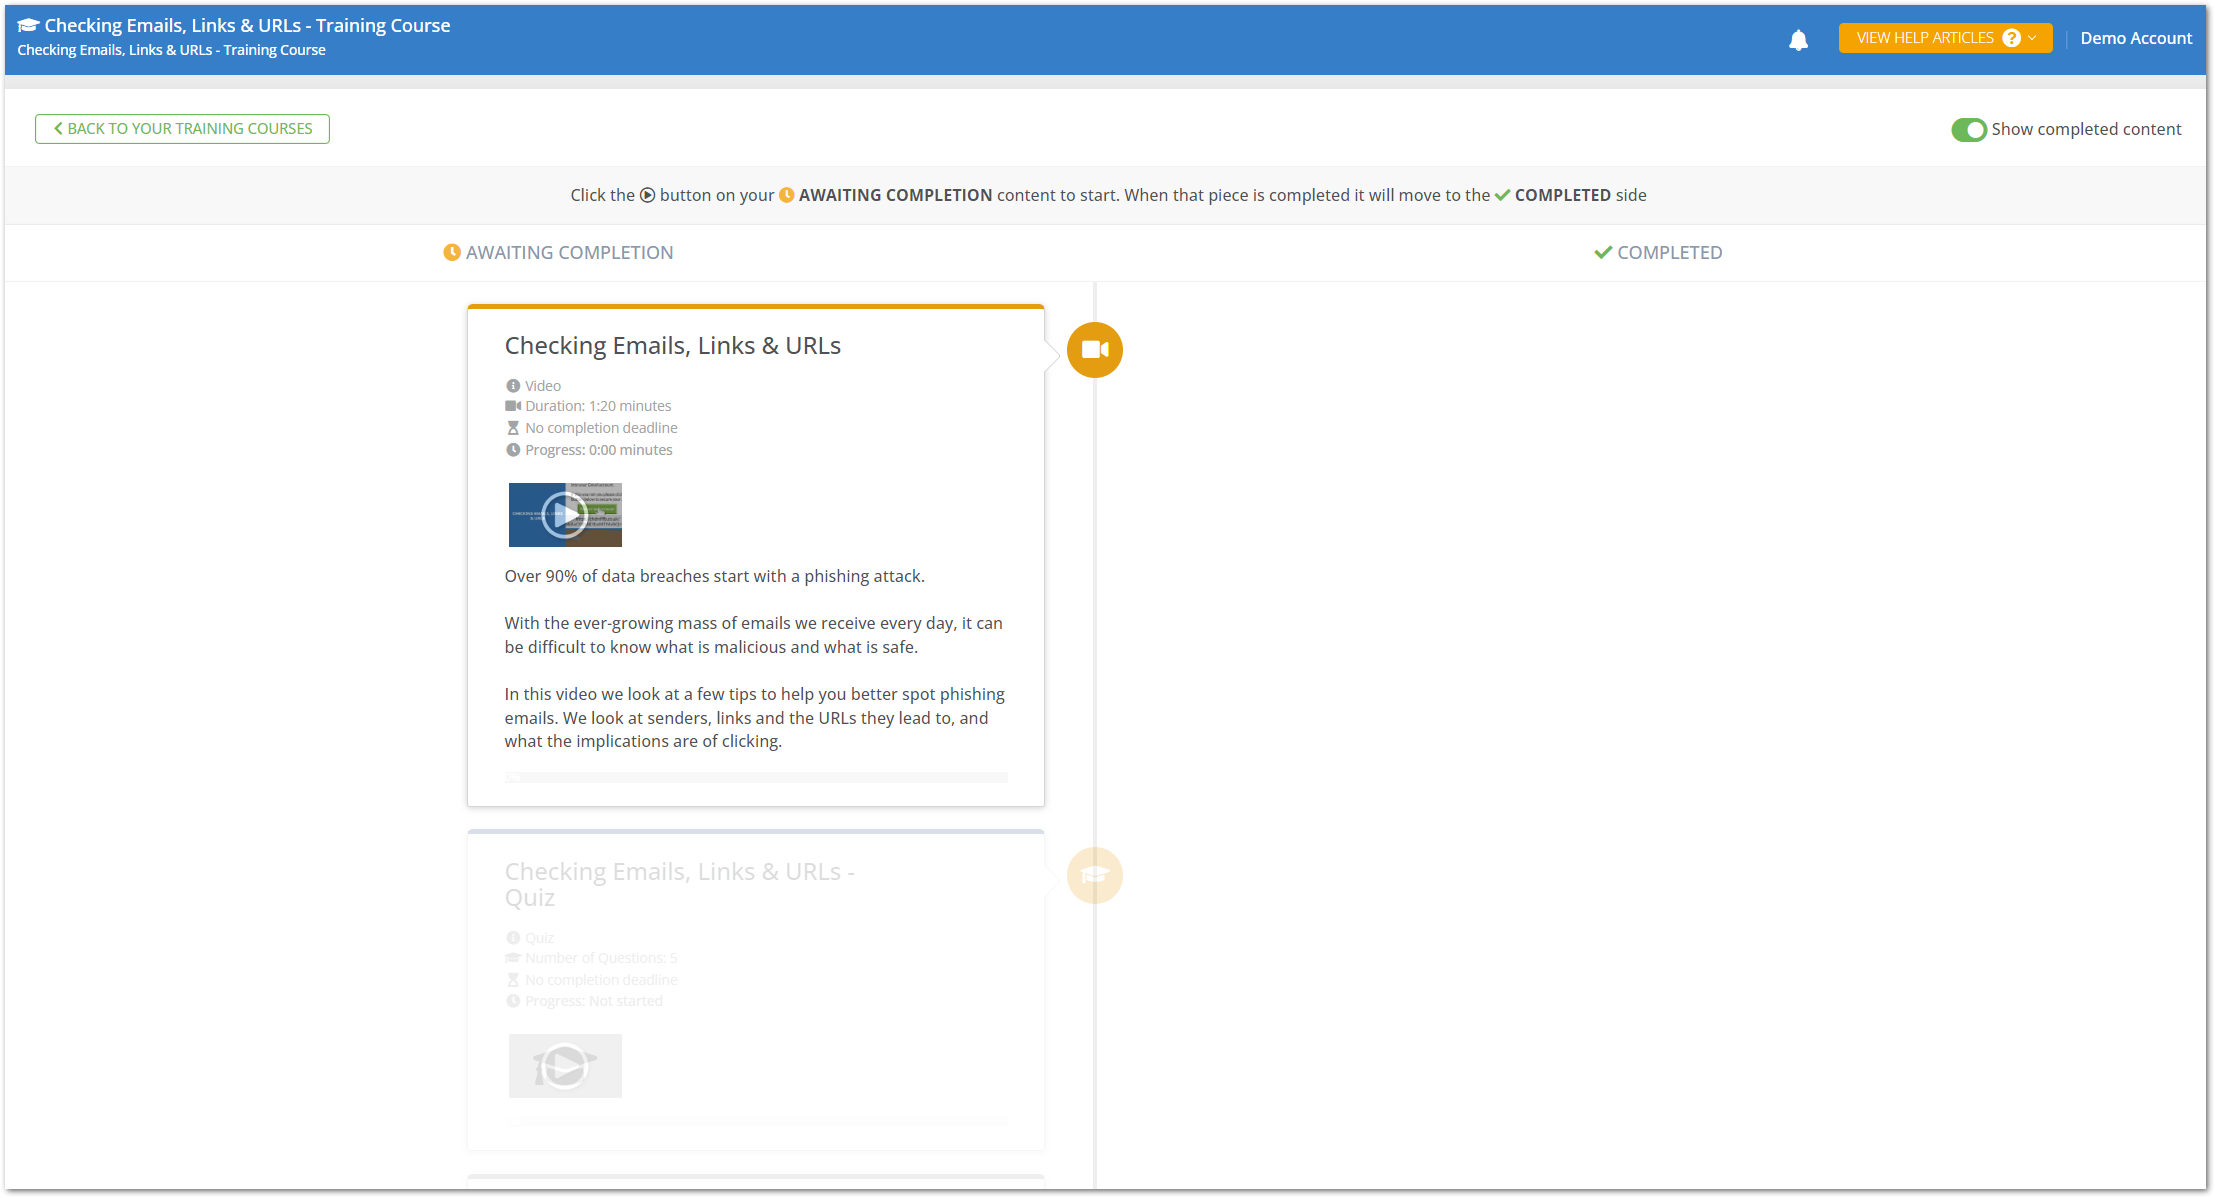Play the Checking Emails video thumbnail
The width and height of the screenshot is (2215, 1198).
click(565, 515)
